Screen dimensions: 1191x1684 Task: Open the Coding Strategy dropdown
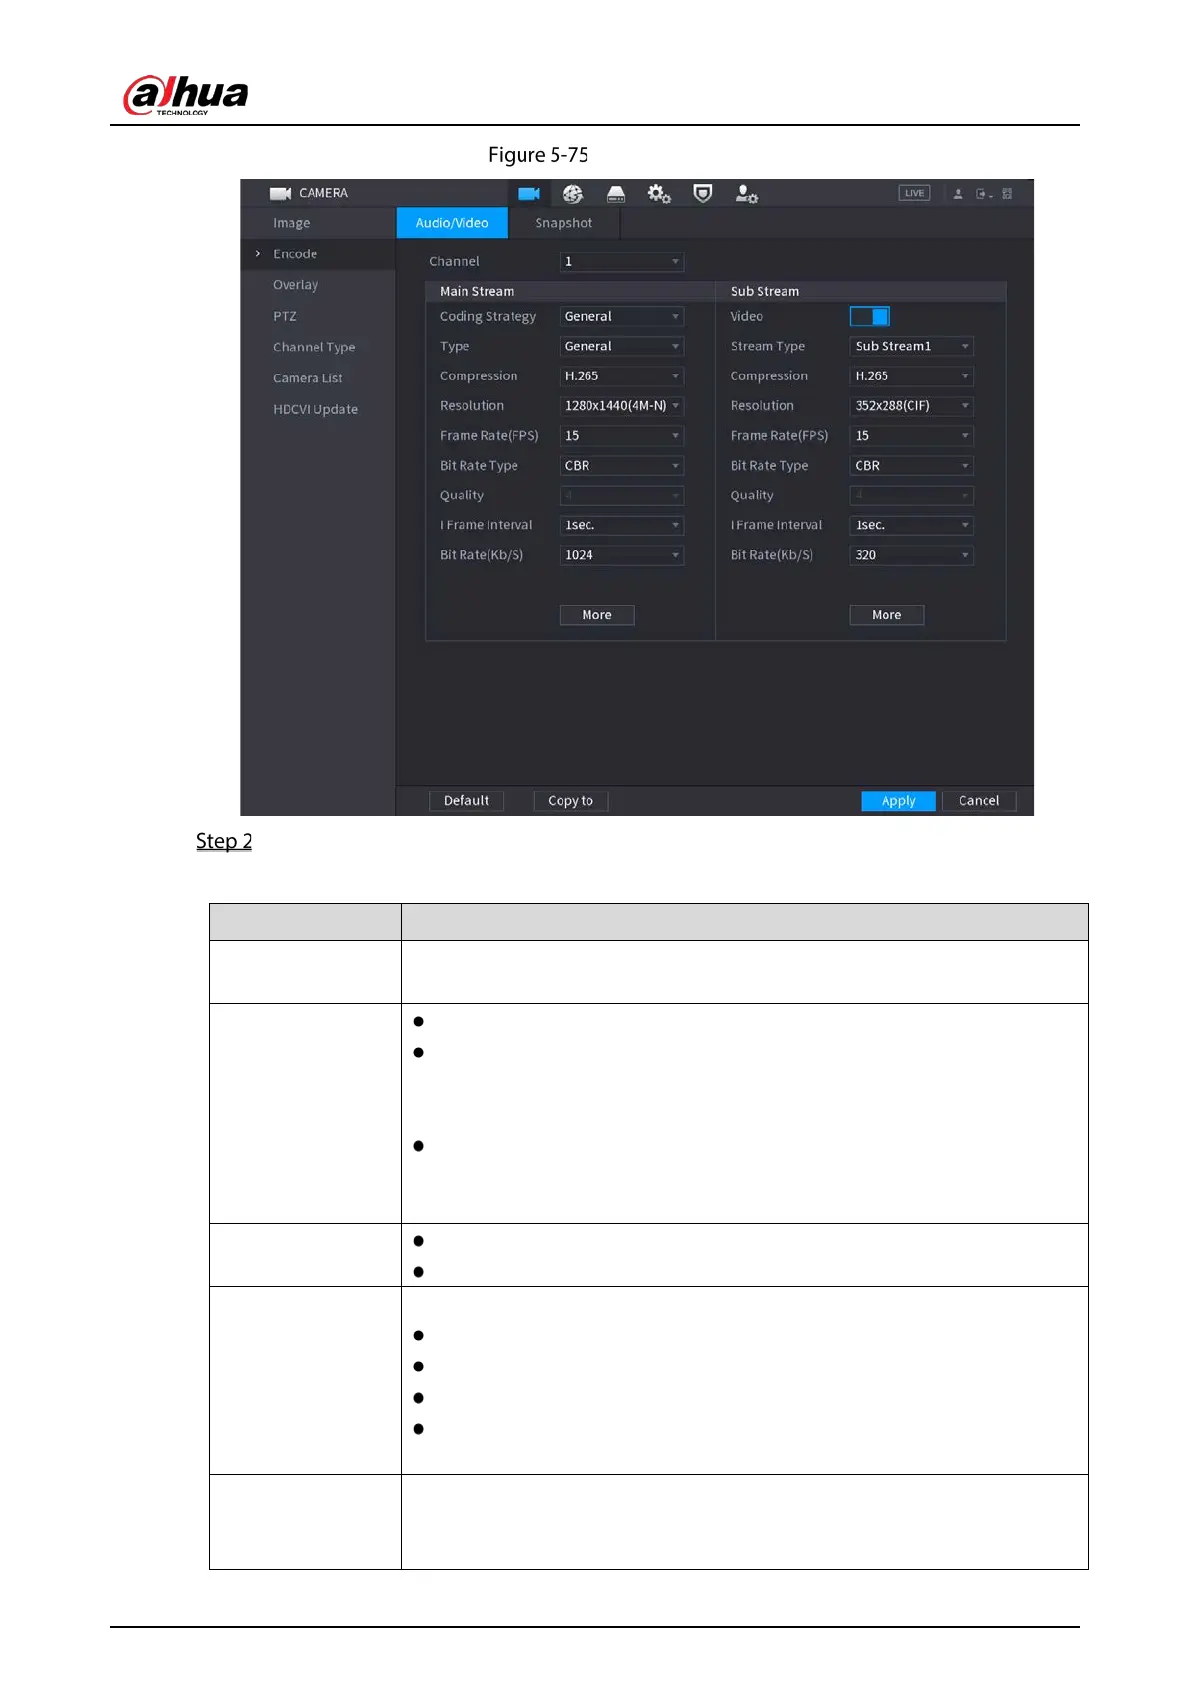622,316
